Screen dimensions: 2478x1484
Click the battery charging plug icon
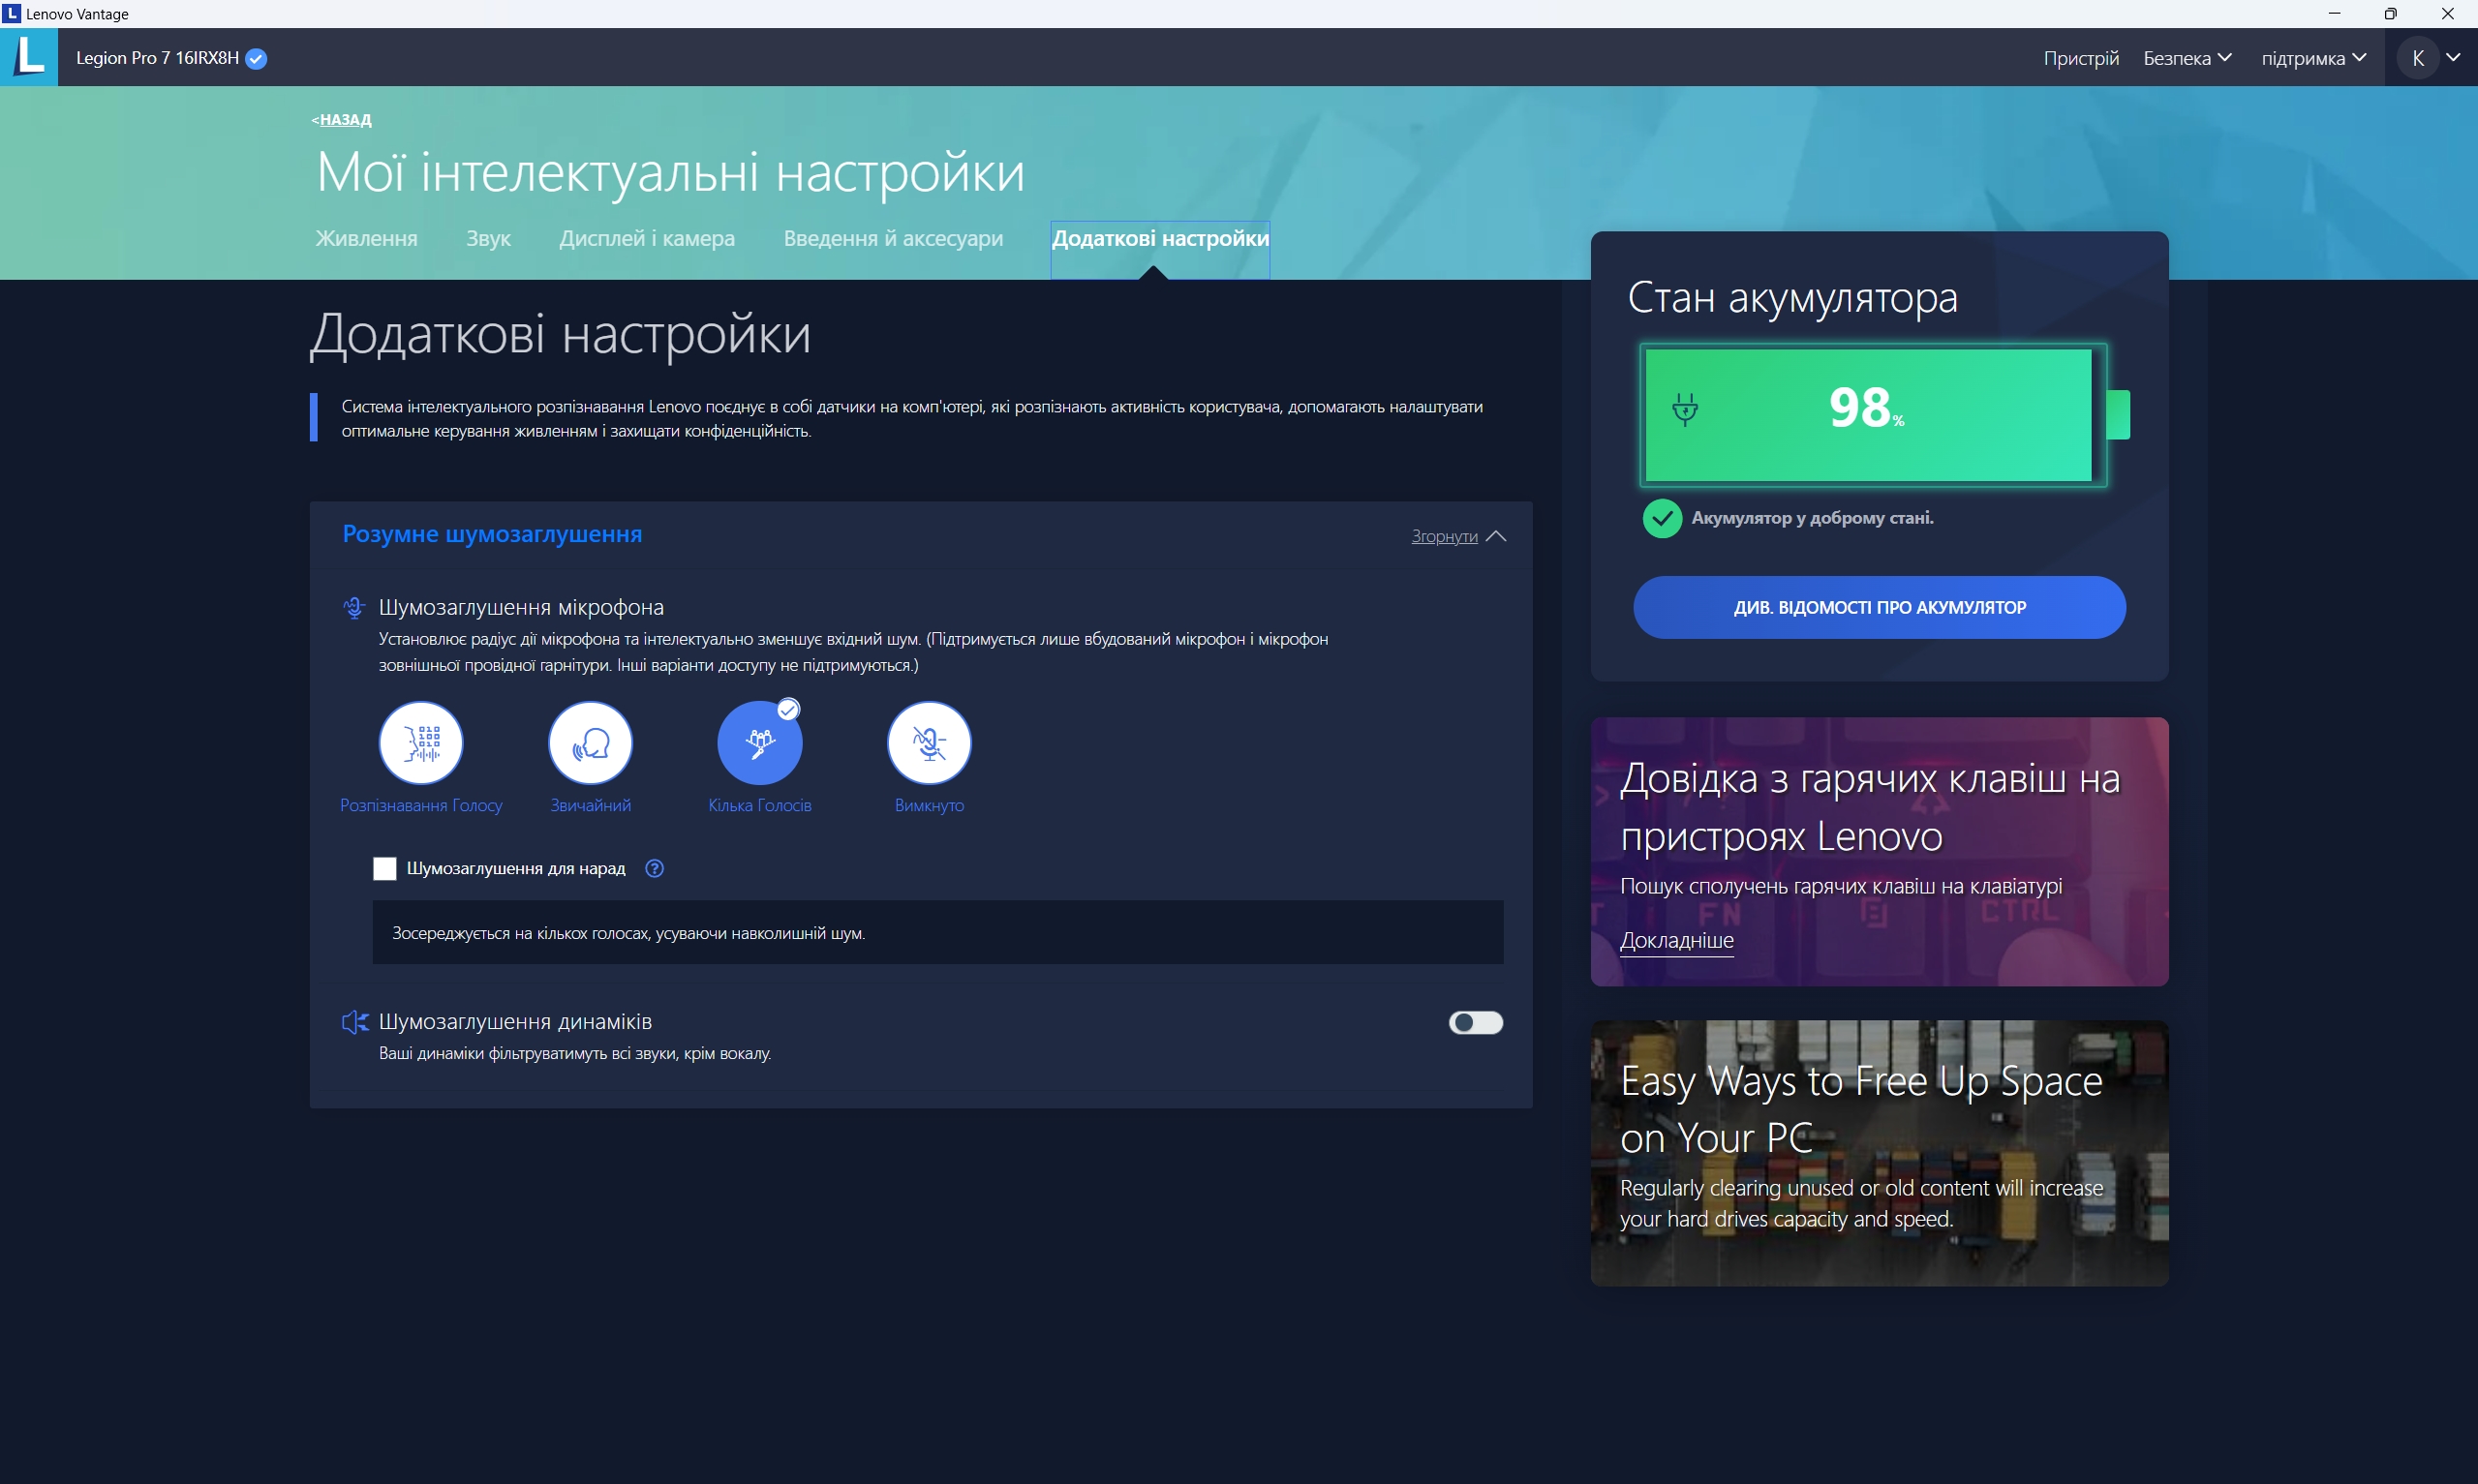coord(1685,408)
